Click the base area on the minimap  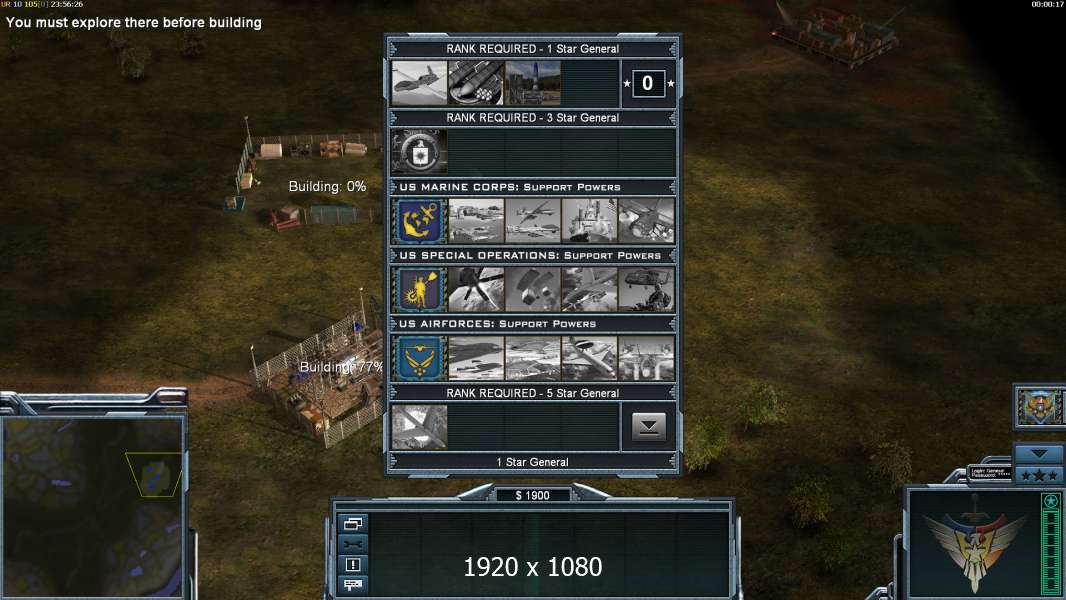point(155,474)
